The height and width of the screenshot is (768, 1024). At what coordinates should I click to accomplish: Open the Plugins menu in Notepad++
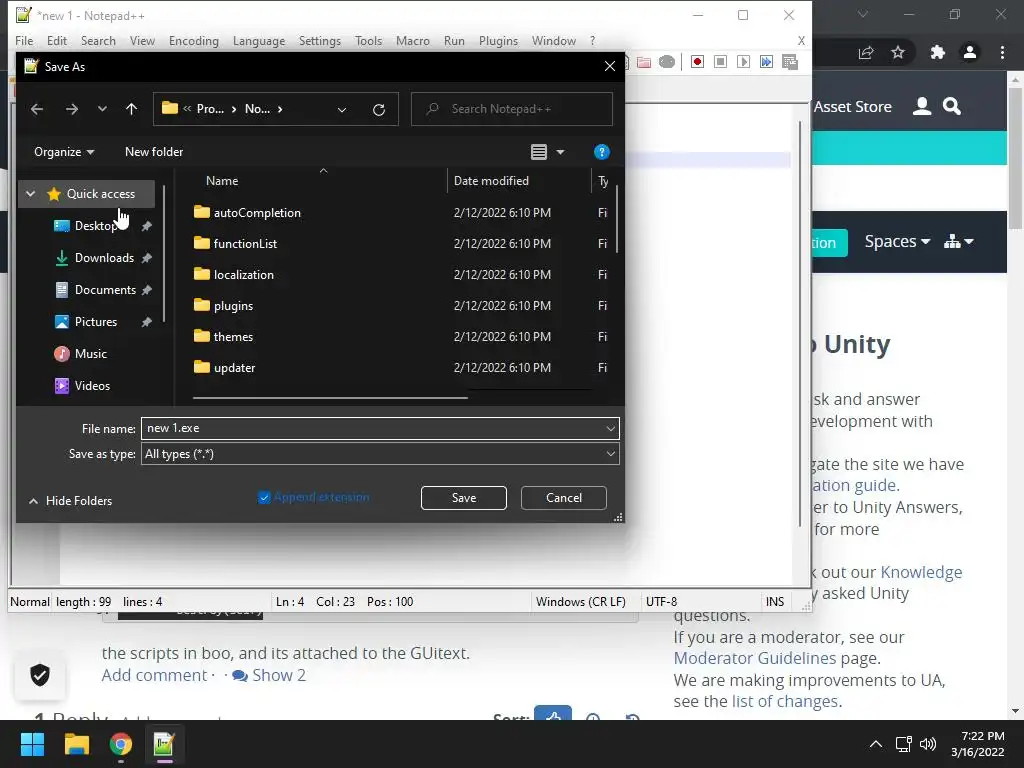pos(498,40)
